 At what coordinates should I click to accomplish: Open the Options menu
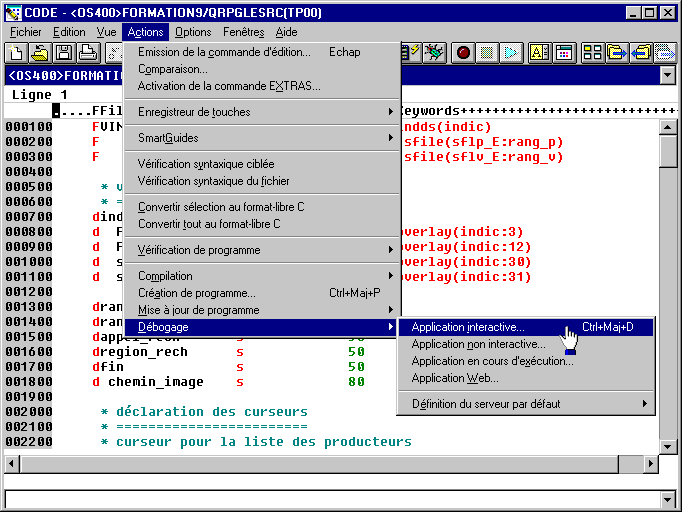tap(193, 32)
